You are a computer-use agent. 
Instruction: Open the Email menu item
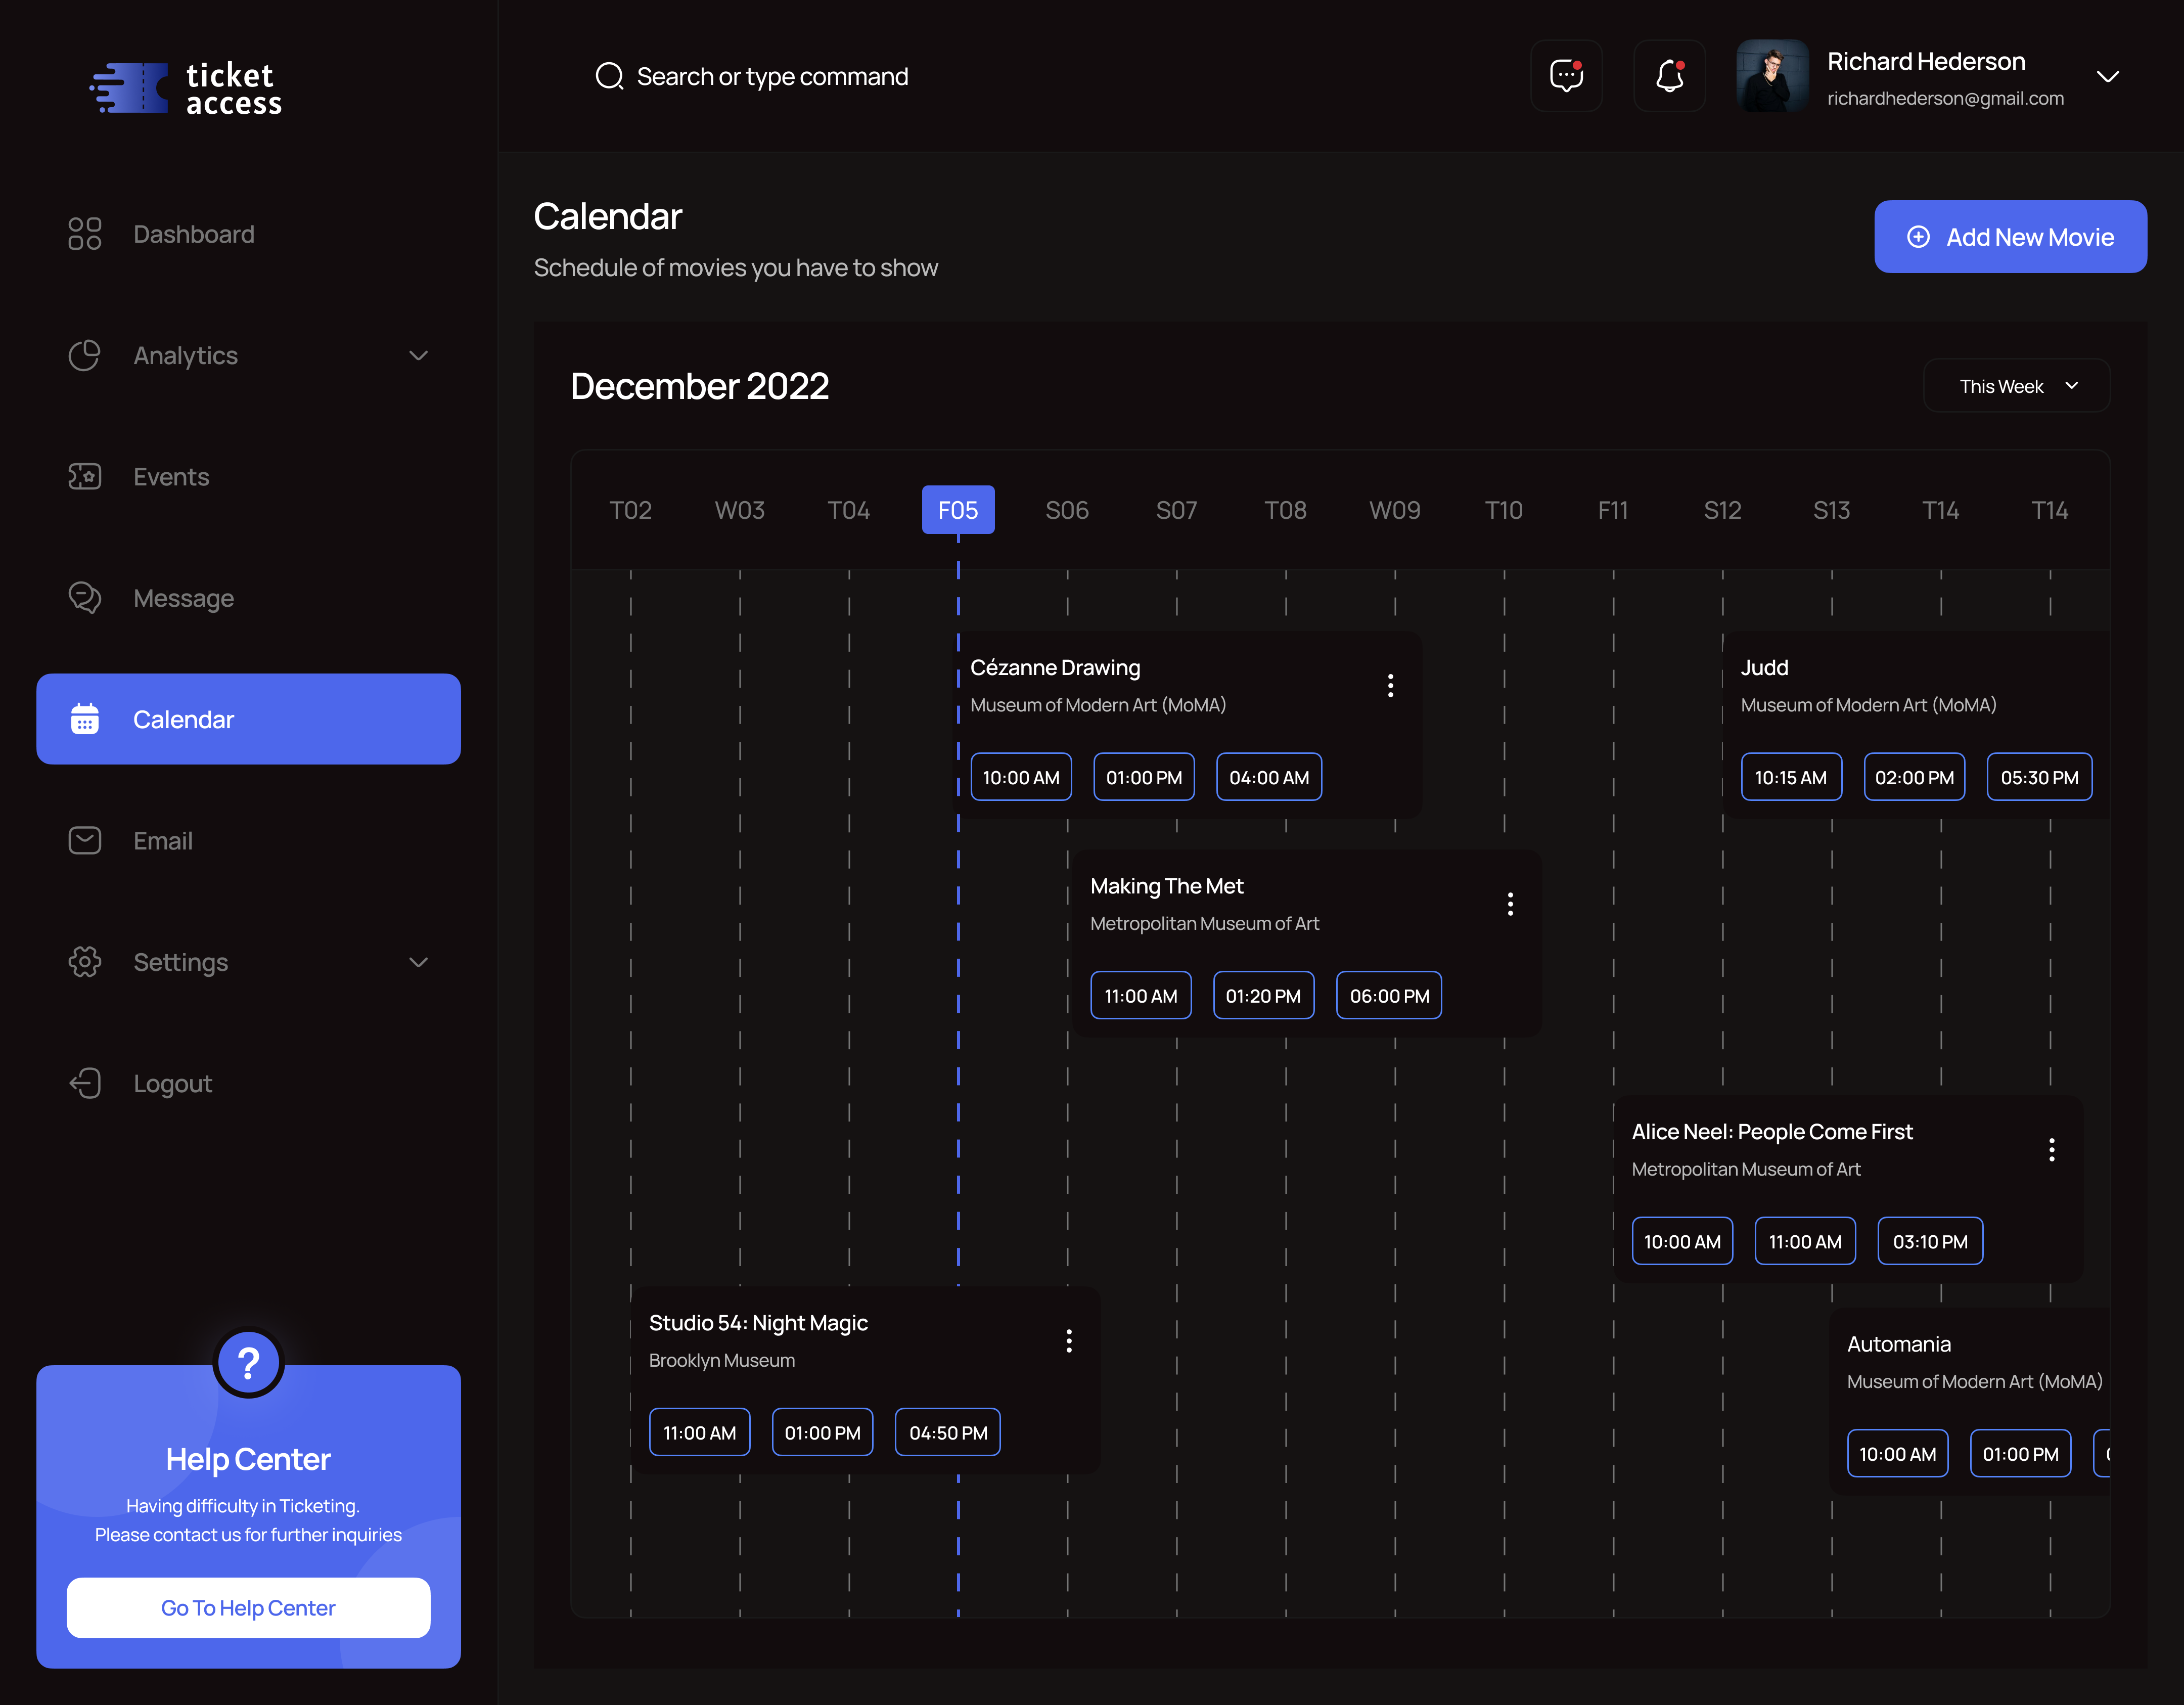(x=249, y=841)
